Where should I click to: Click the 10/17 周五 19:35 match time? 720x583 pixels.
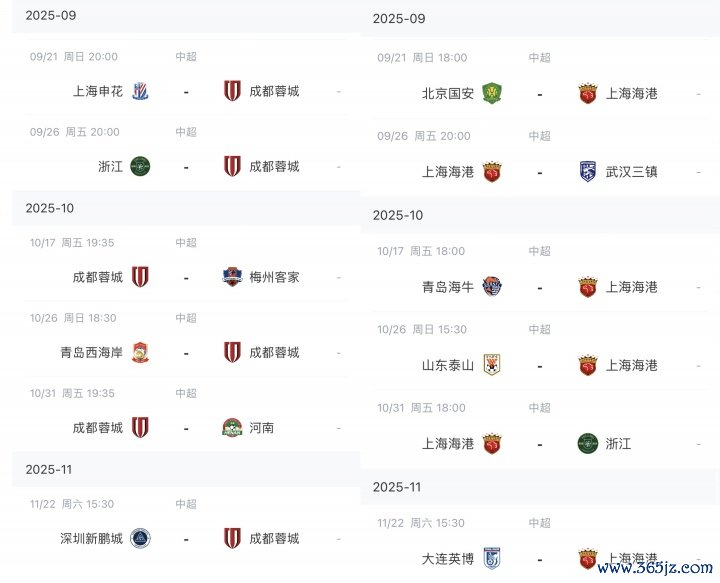pyautogui.click(x=72, y=242)
